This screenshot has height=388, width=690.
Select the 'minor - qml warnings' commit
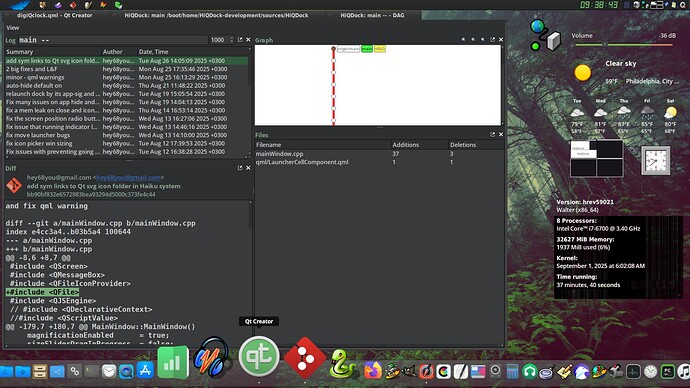pyautogui.click(x=127, y=77)
